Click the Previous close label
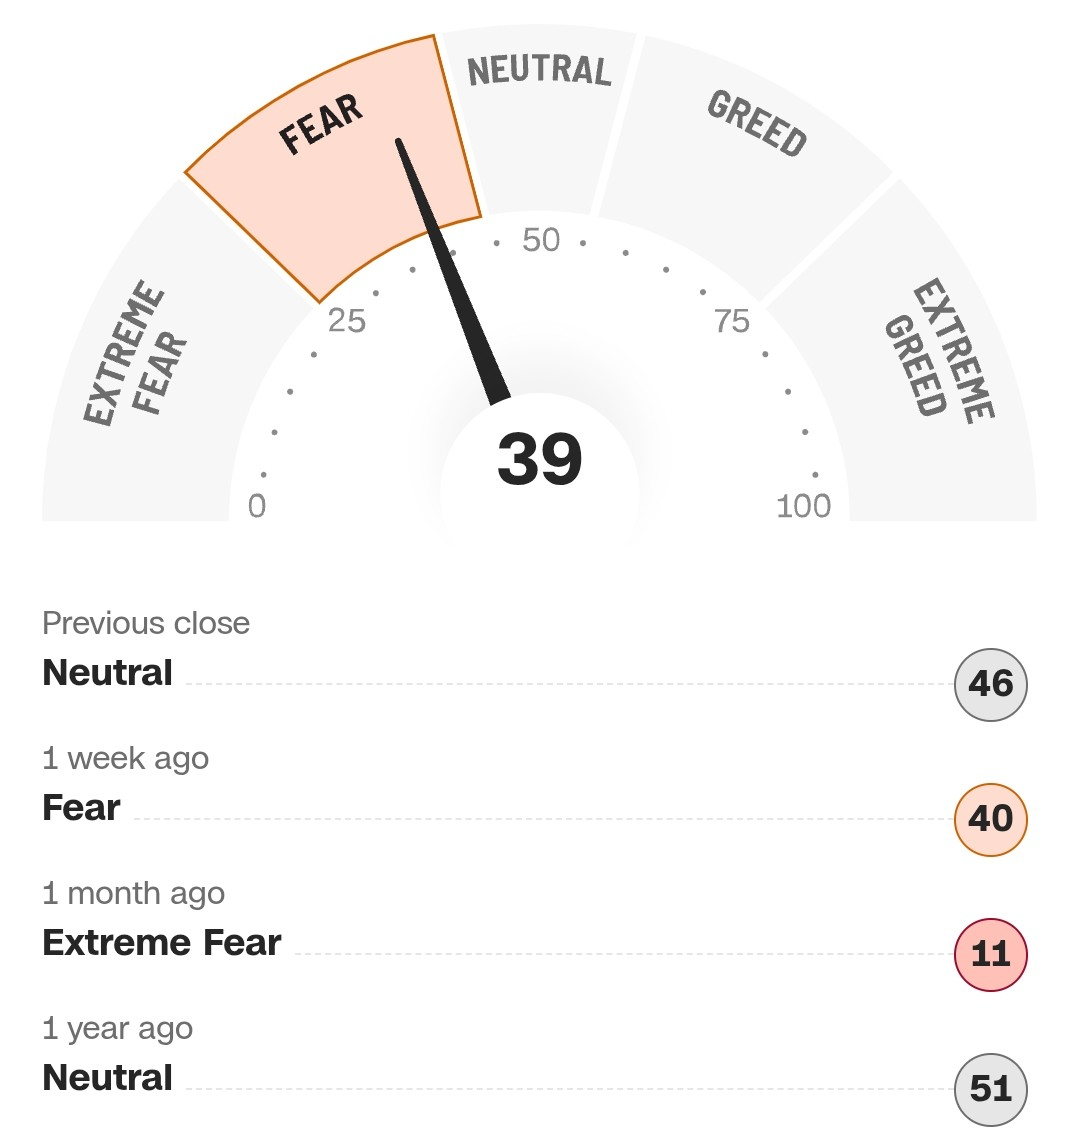This screenshot has height=1131, width=1080. point(146,623)
